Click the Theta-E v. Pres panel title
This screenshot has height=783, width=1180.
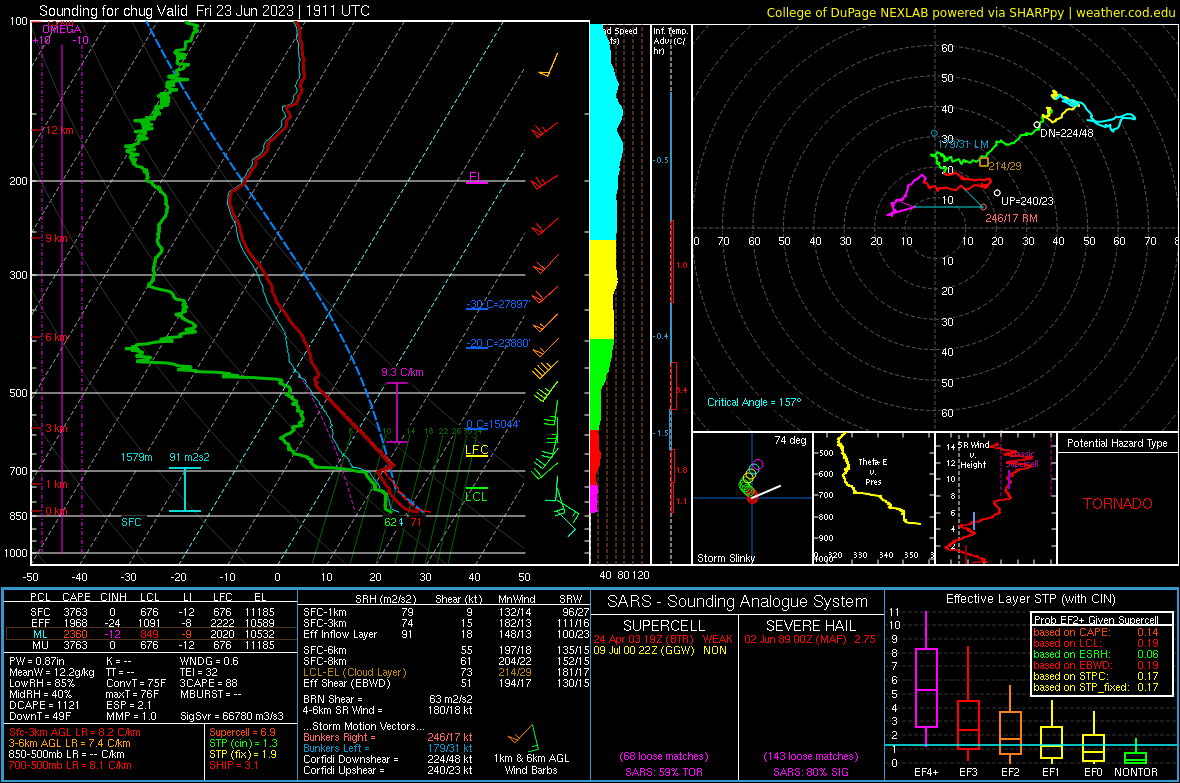[x=873, y=471]
